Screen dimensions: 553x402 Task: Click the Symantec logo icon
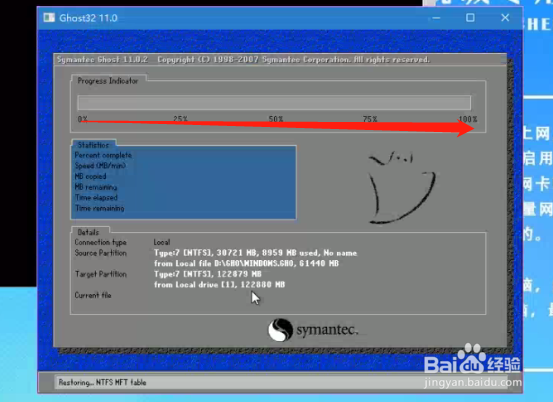click(280, 330)
